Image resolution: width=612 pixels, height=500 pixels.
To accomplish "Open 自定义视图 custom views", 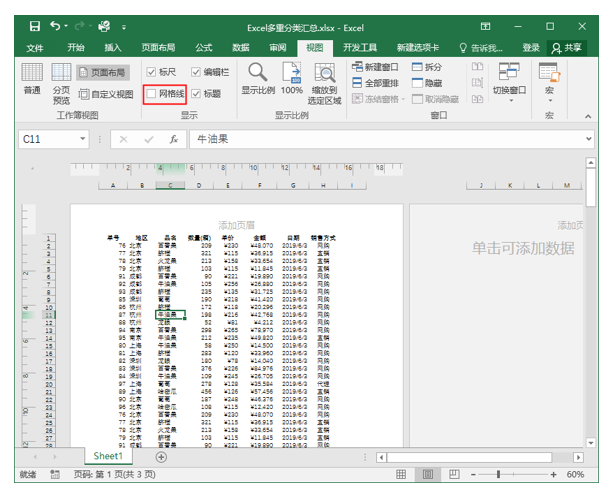I will click(x=106, y=94).
